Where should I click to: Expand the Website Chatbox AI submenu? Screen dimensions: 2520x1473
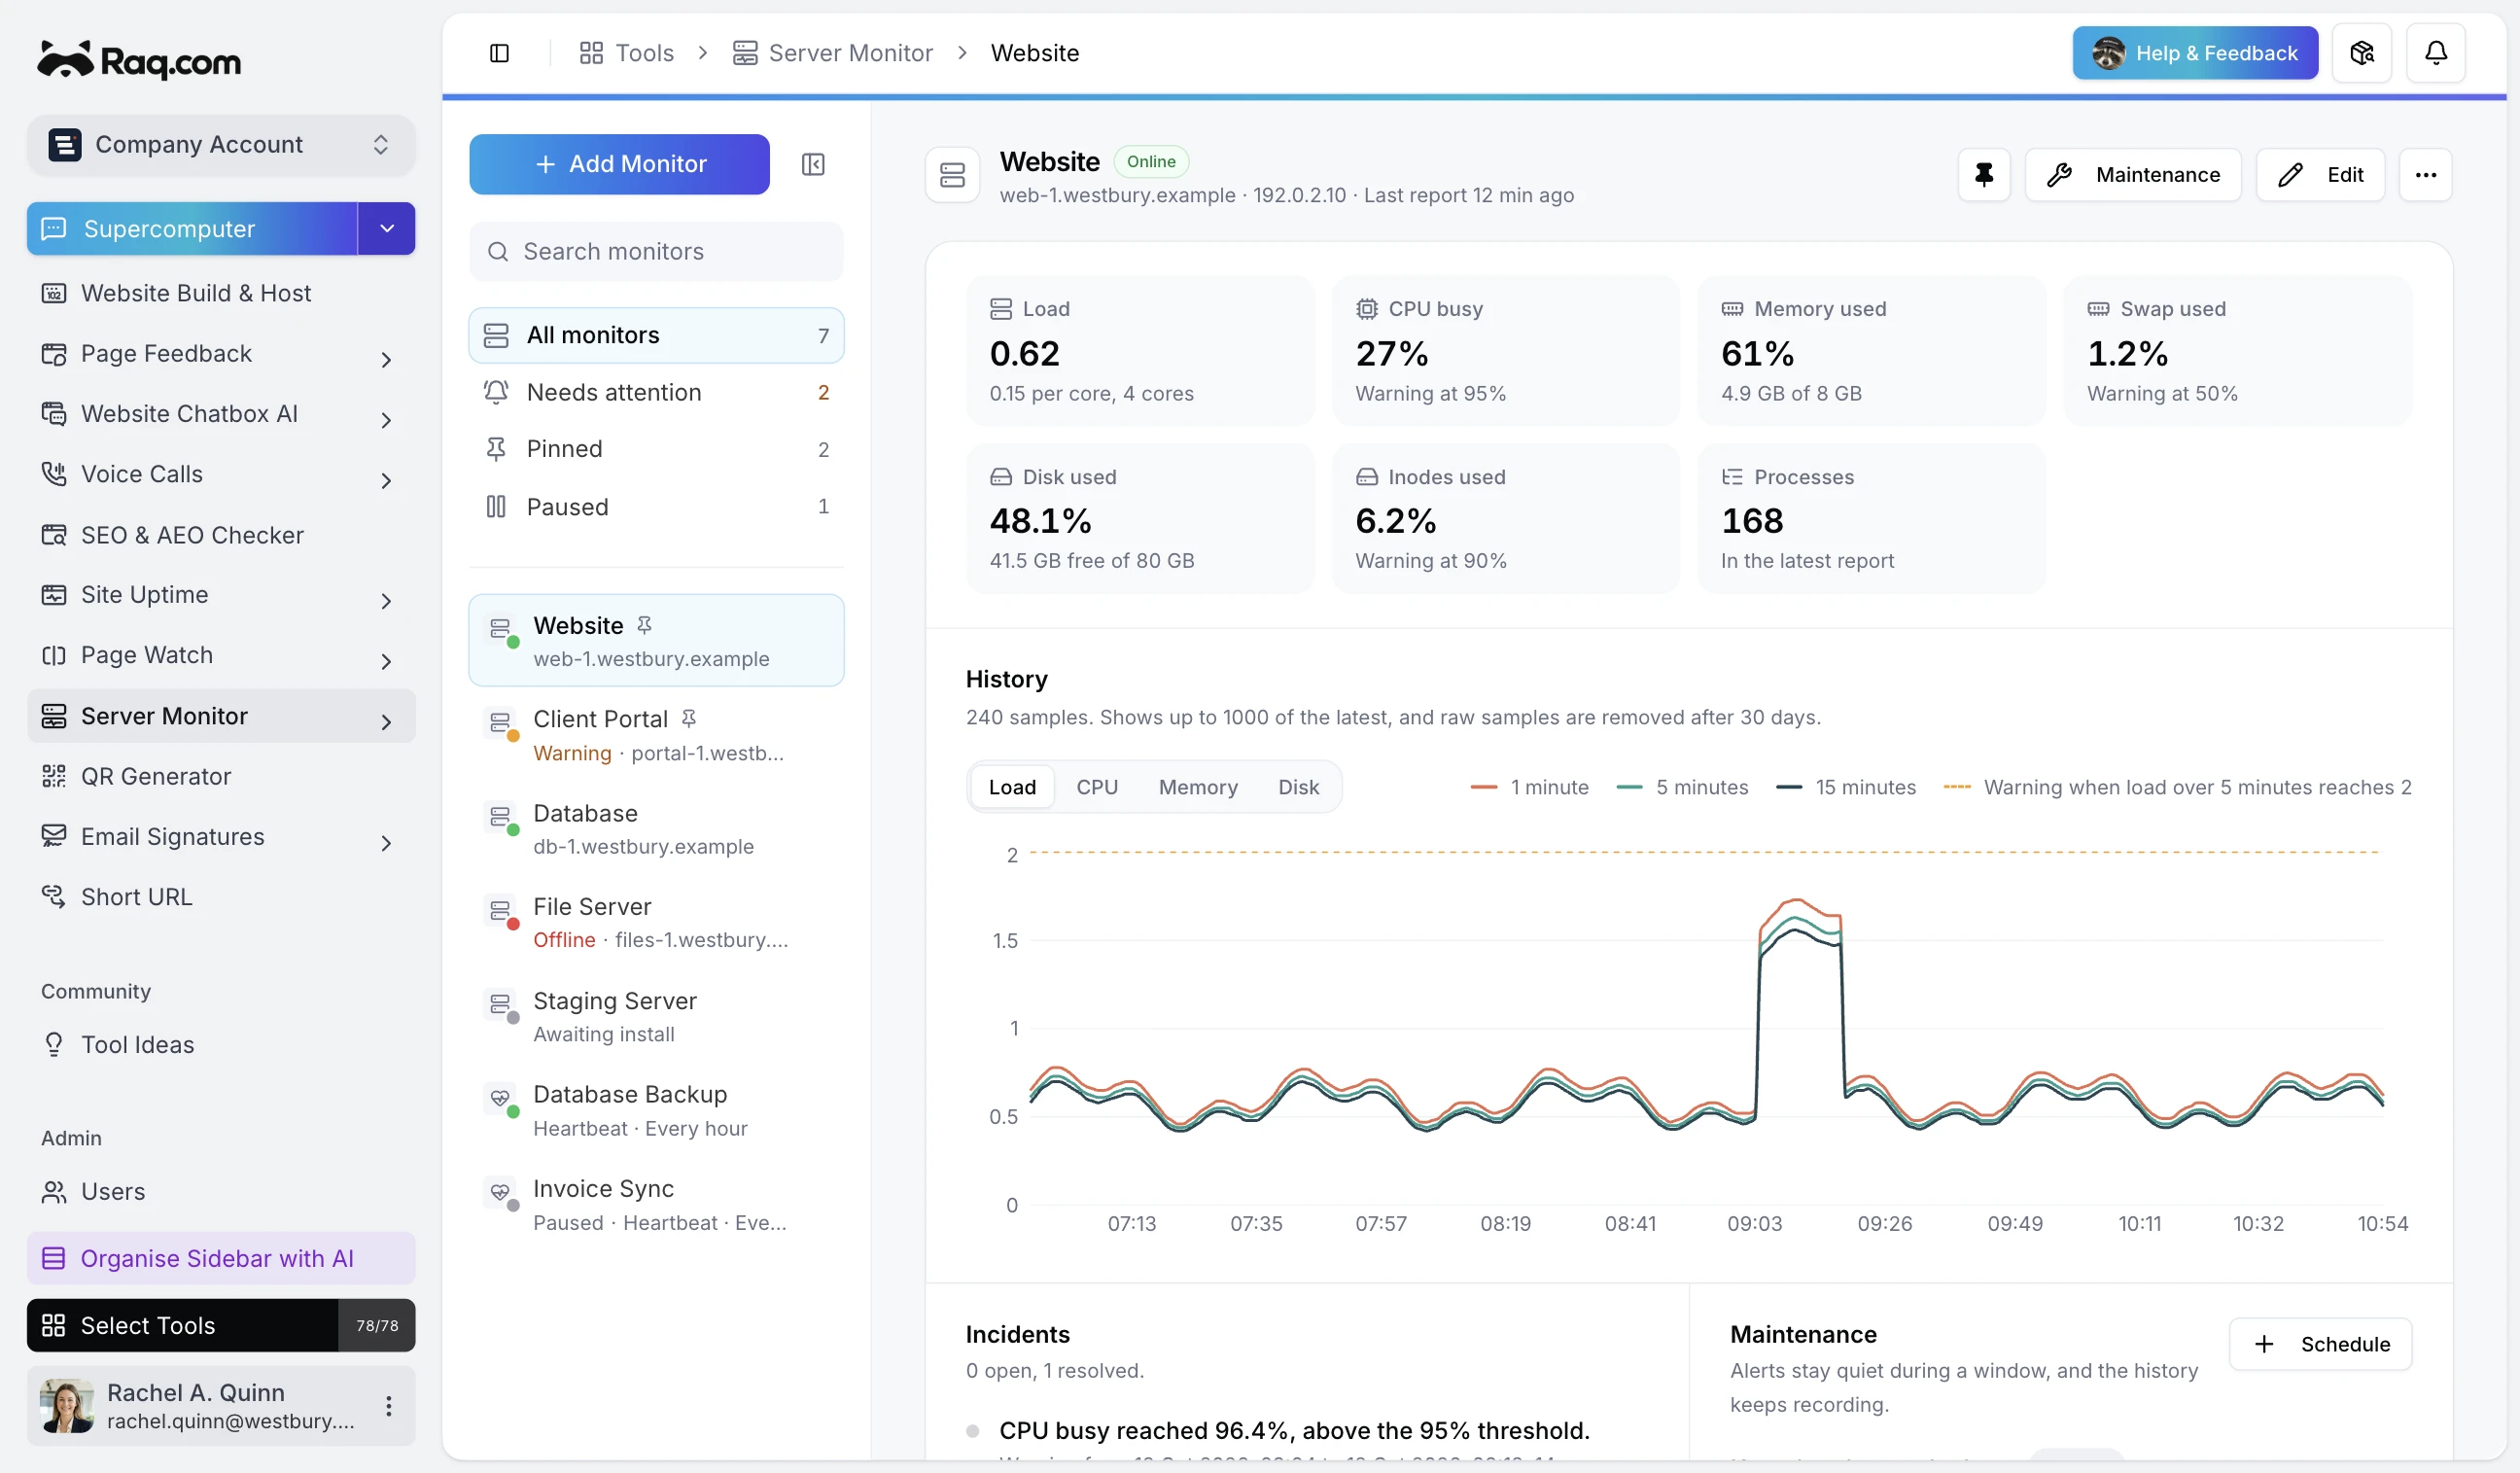[x=386, y=420]
